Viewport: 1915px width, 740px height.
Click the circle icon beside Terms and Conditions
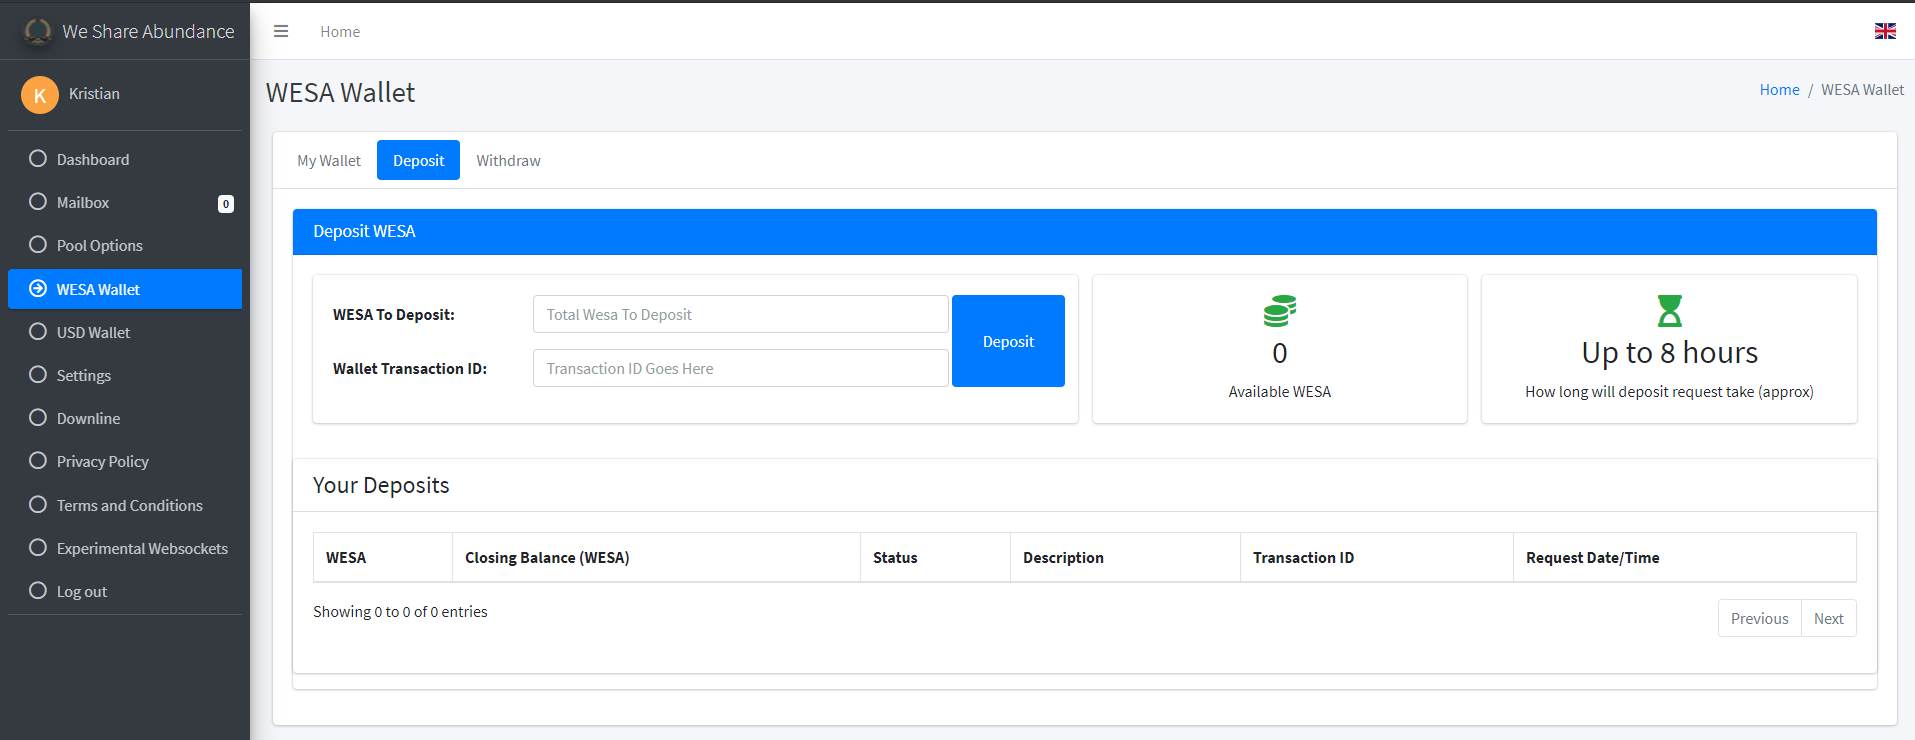(38, 504)
